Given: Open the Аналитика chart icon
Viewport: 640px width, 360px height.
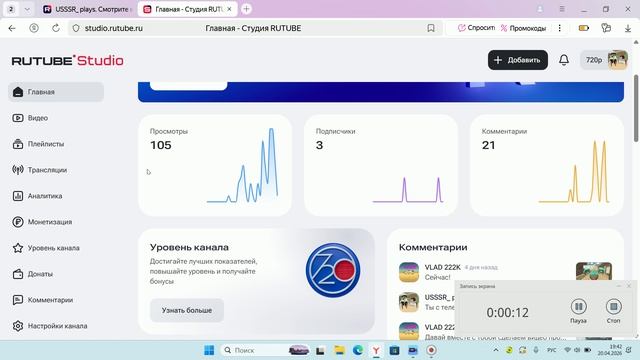Looking at the screenshot, I should tap(18, 196).
